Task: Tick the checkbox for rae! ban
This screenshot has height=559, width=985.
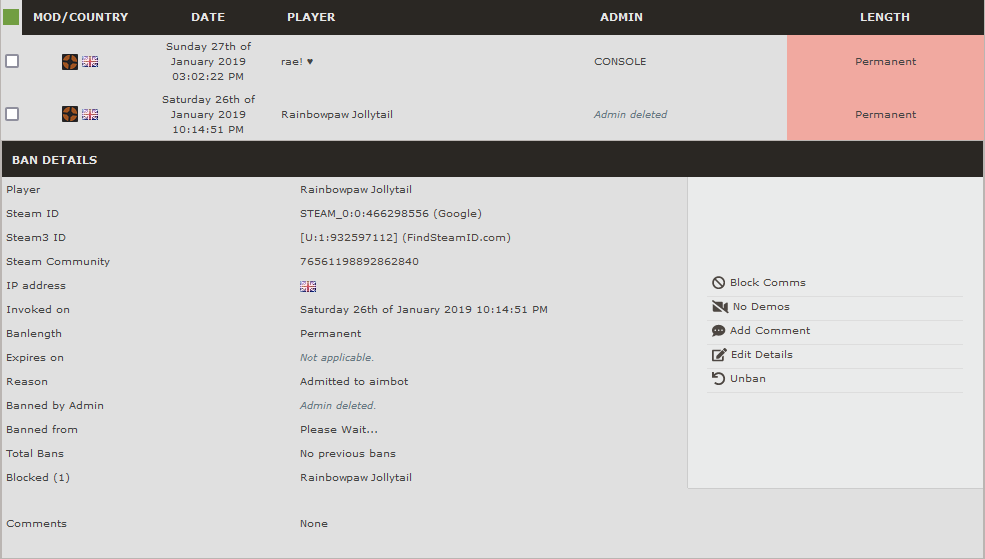Action: pyautogui.click(x=12, y=61)
